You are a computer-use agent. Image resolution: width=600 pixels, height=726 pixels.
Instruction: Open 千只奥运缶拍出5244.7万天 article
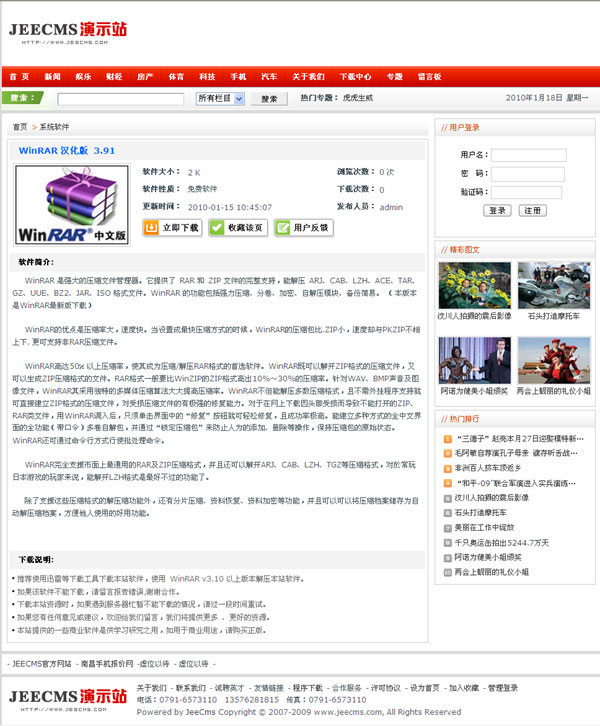coord(501,543)
